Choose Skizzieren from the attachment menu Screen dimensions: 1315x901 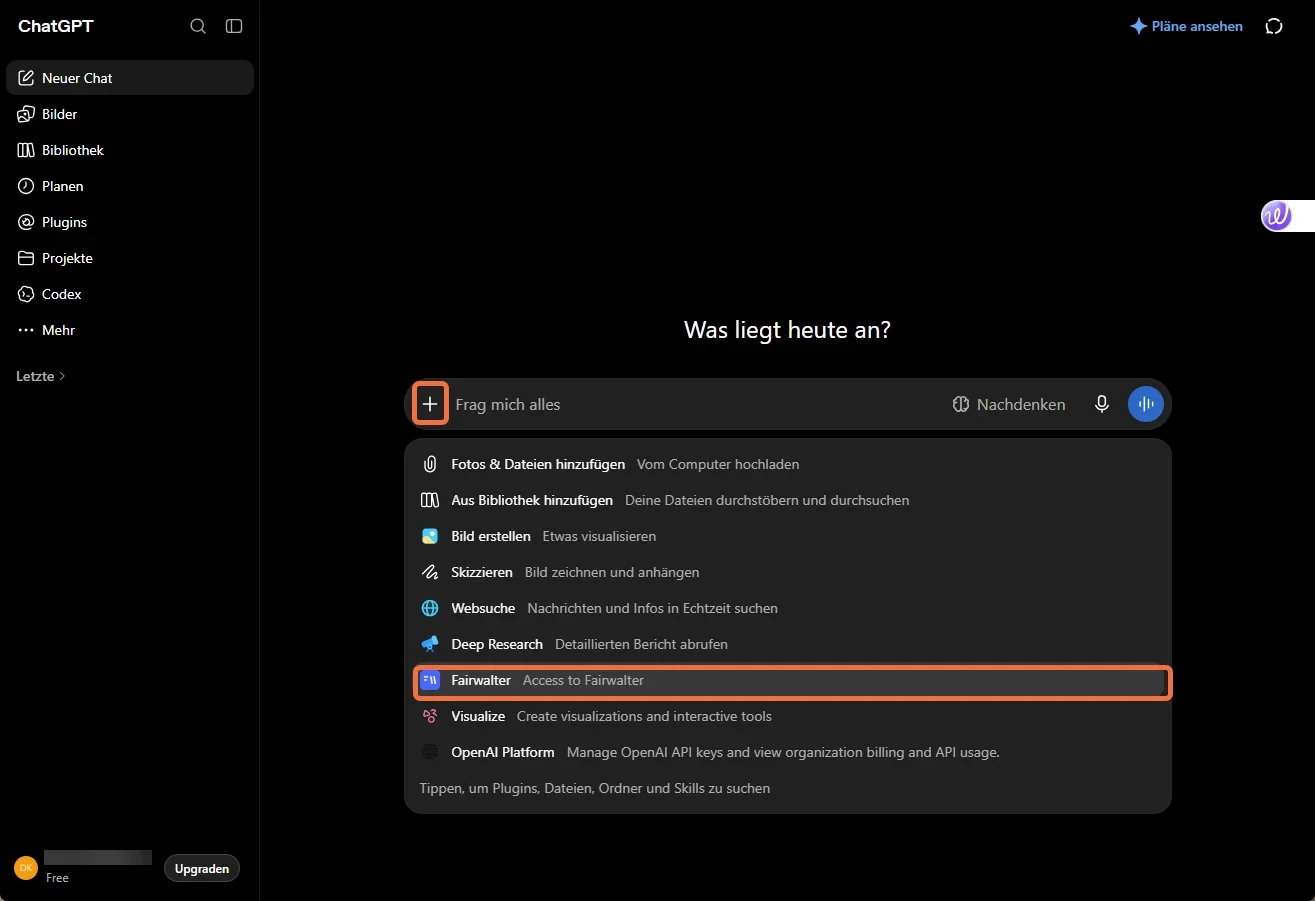tap(788, 572)
